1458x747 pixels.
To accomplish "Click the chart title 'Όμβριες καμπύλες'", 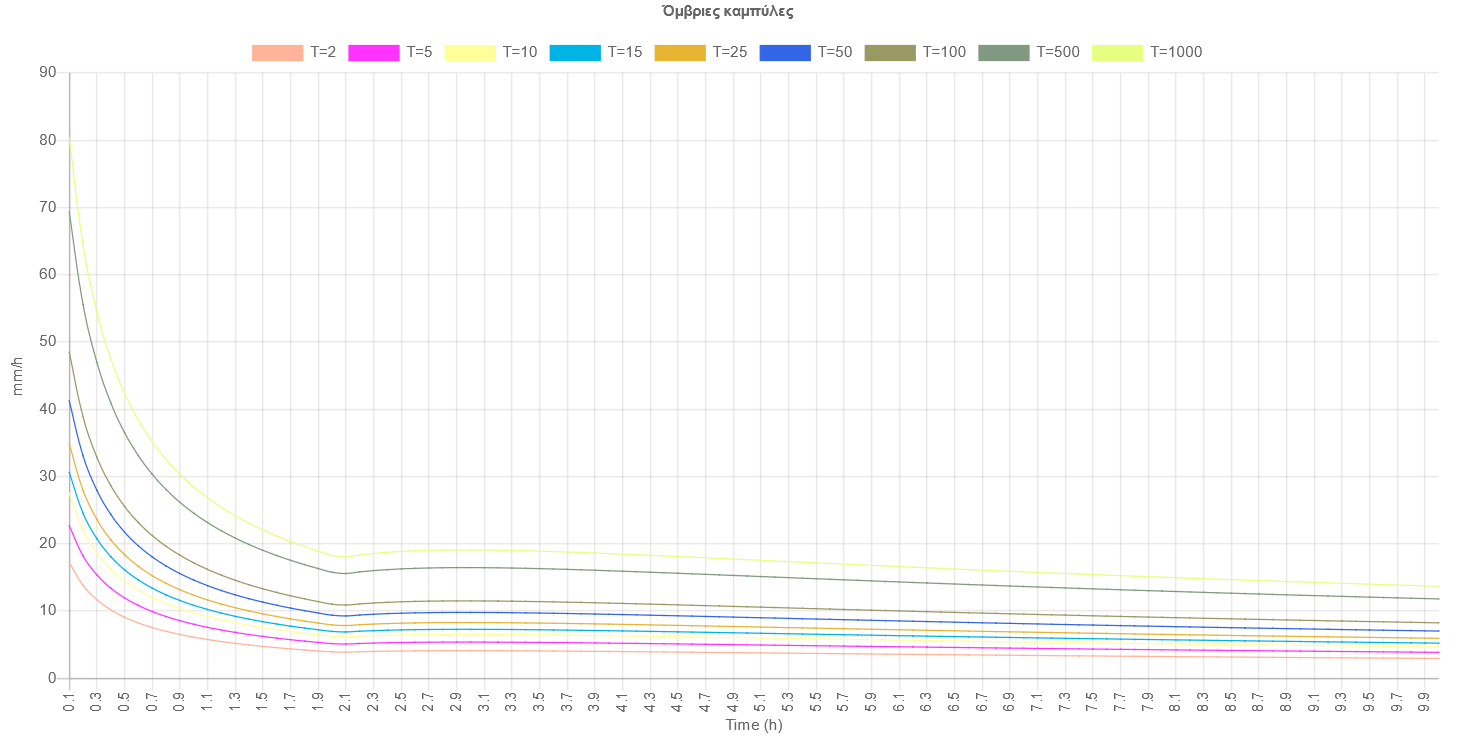I will (728, 12).
